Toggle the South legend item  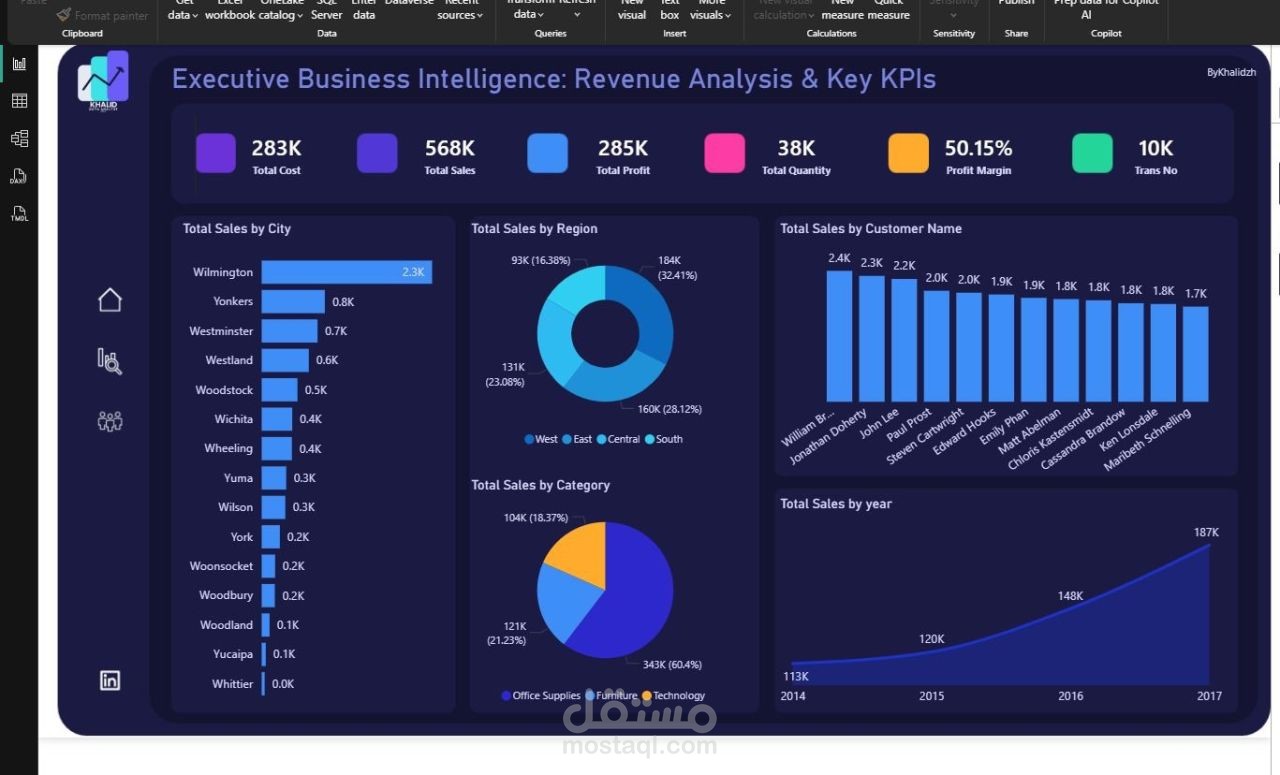pos(664,439)
